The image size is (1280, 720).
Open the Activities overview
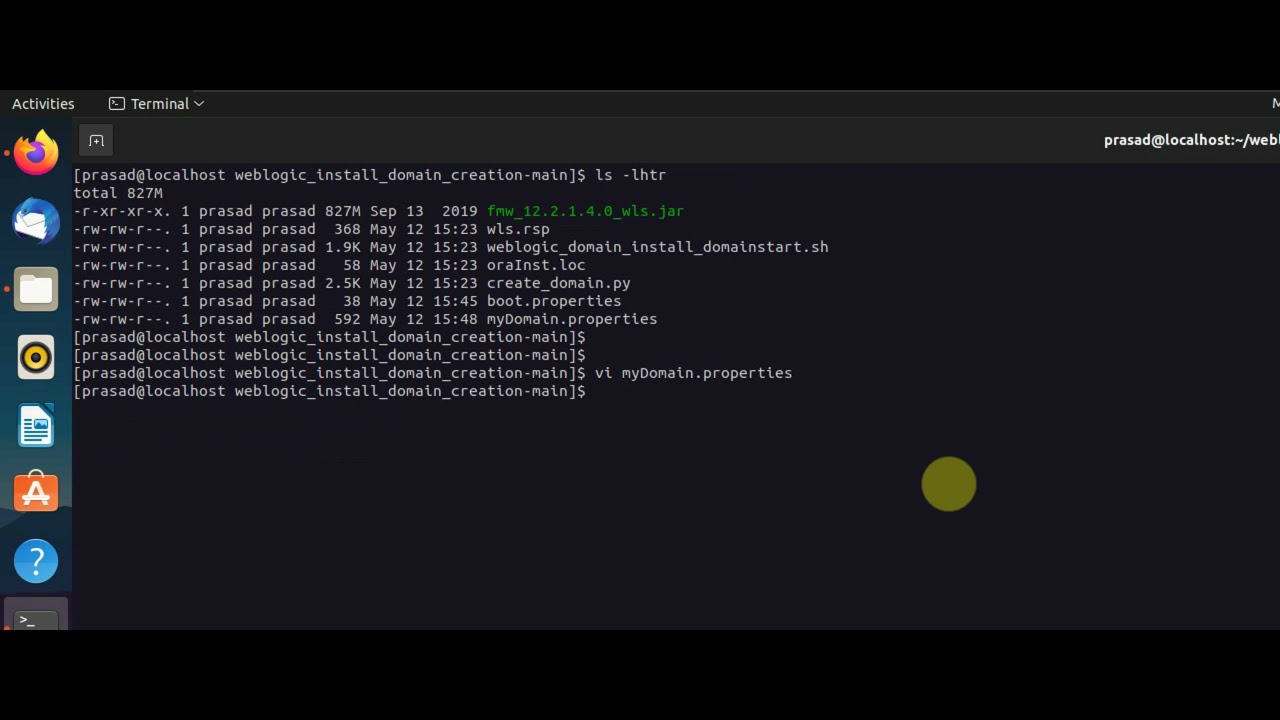pyautogui.click(x=43, y=104)
